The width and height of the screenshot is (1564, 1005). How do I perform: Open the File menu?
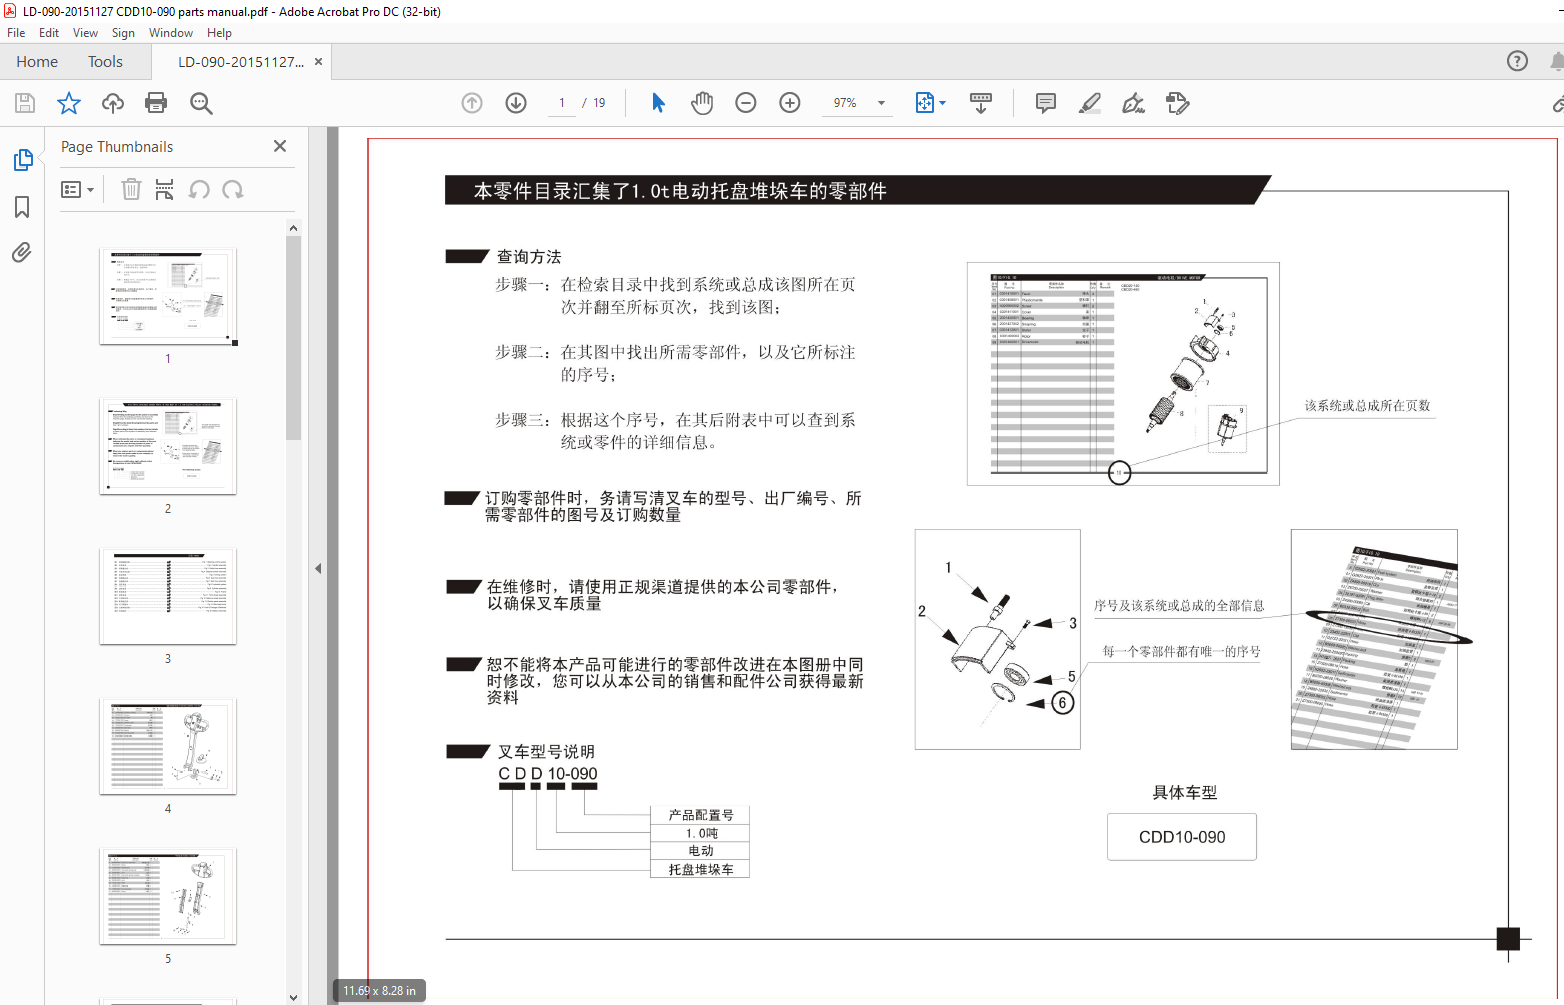point(16,33)
